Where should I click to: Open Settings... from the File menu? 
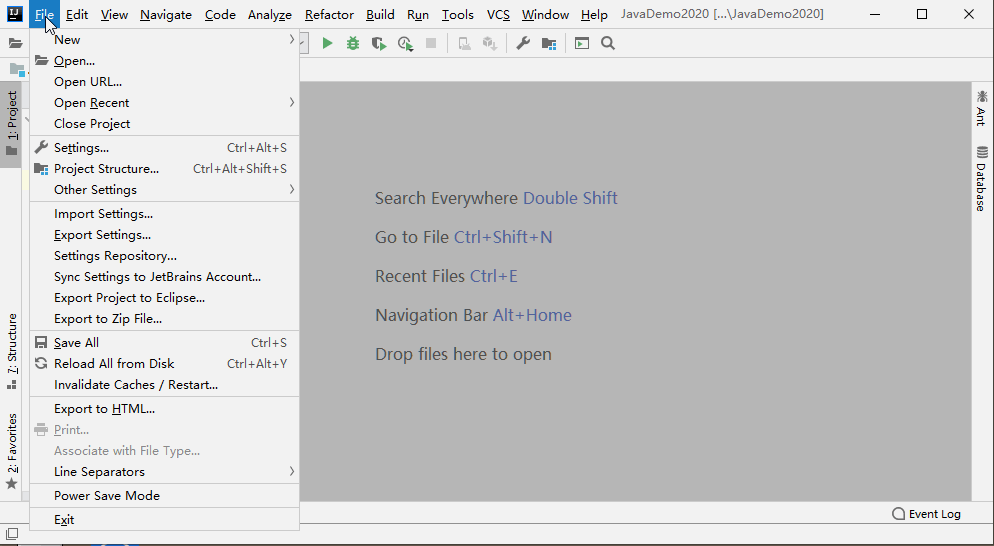pos(165,148)
